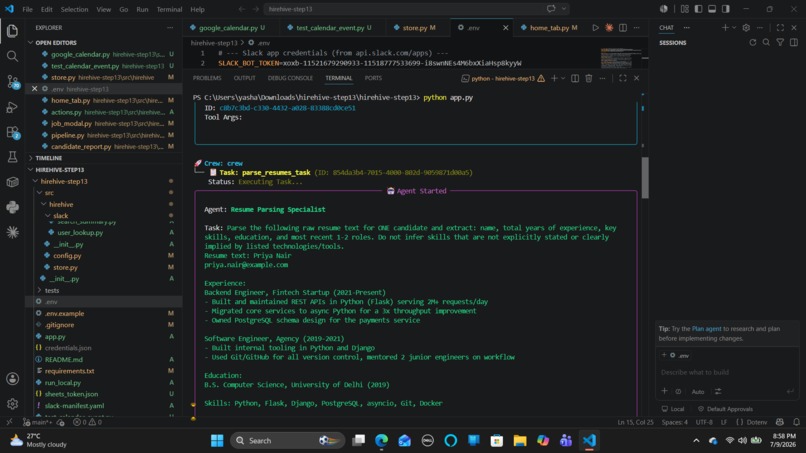Image resolution: width=806 pixels, height=453 pixels.
Task: Click the terminal vertical scrollbar thumb
Action: point(645,177)
